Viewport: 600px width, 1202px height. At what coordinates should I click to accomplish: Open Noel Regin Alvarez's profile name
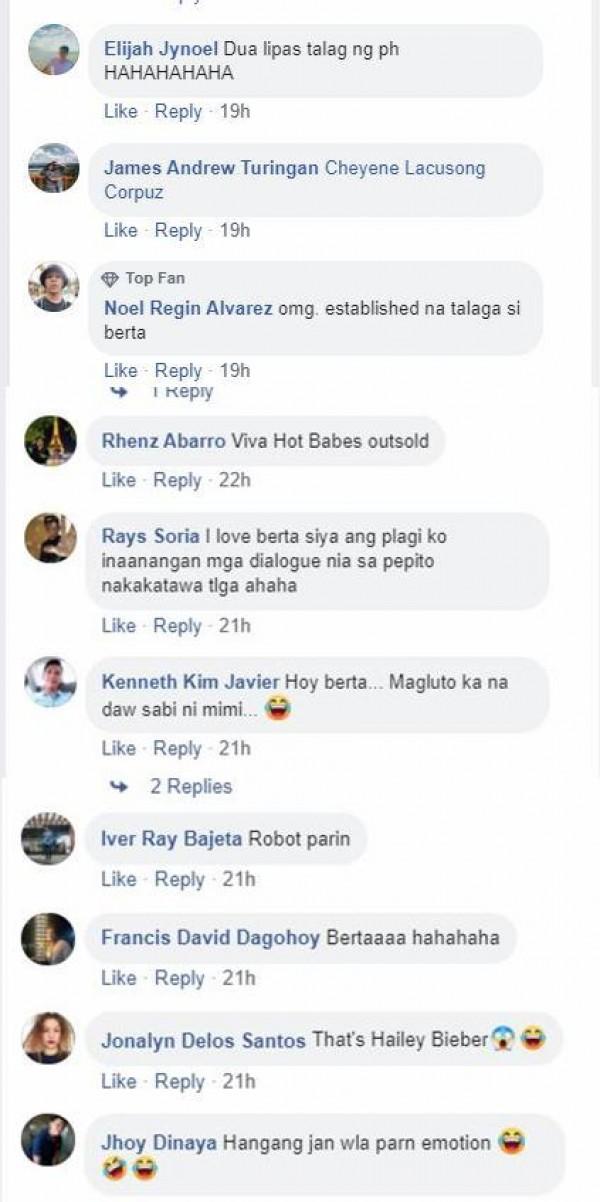[188, 308]
